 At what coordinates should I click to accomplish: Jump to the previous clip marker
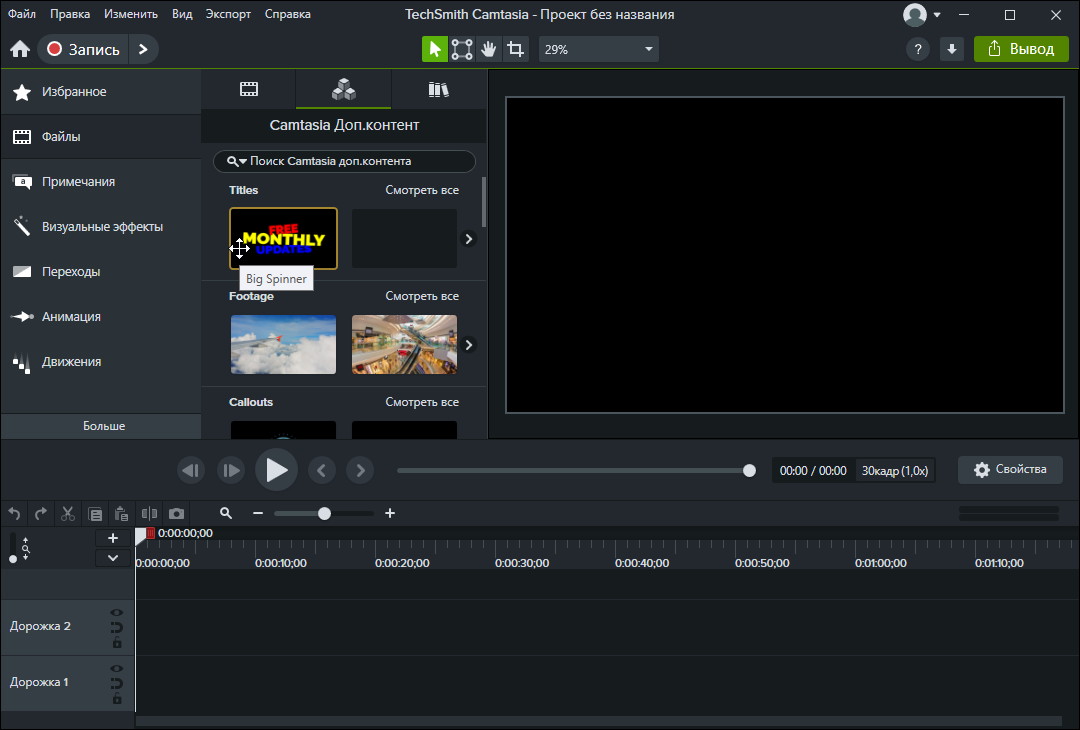pos(321,470)
